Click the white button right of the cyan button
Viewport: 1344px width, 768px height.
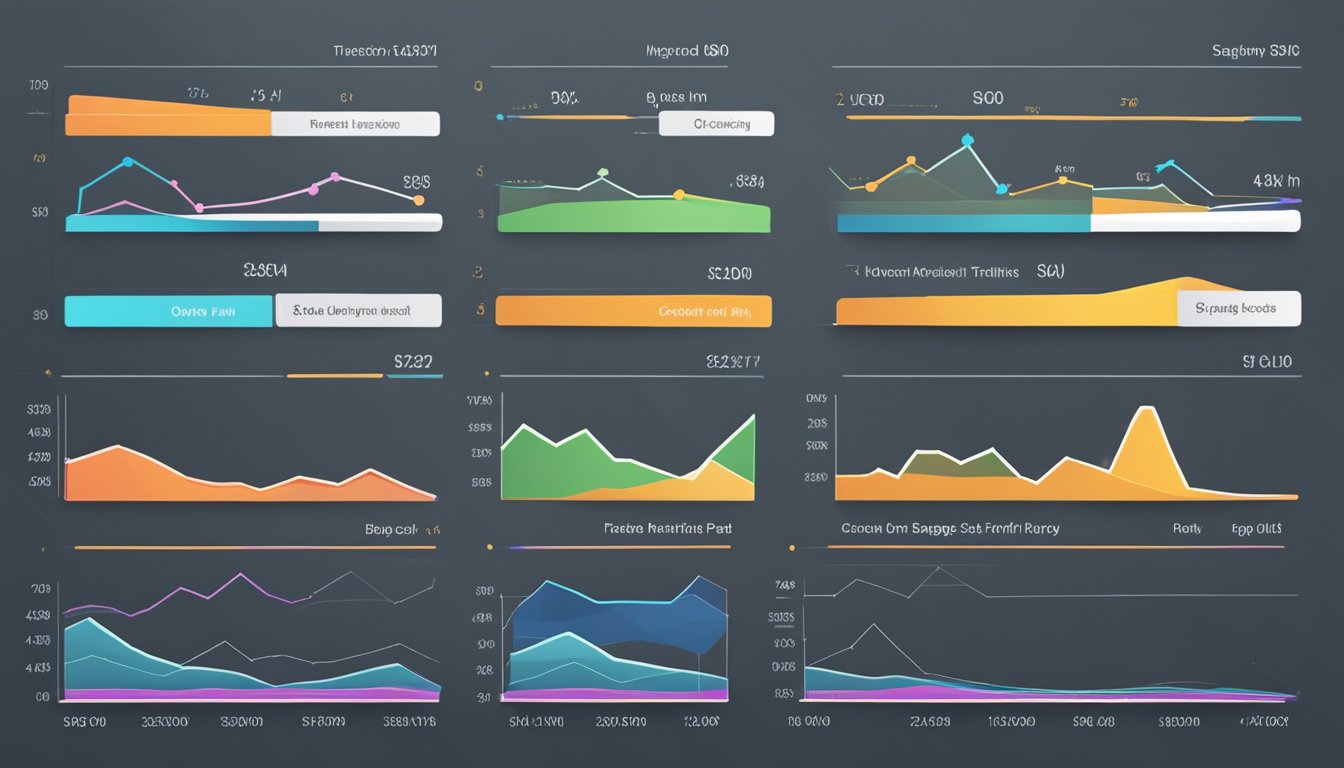click(358, 311)
